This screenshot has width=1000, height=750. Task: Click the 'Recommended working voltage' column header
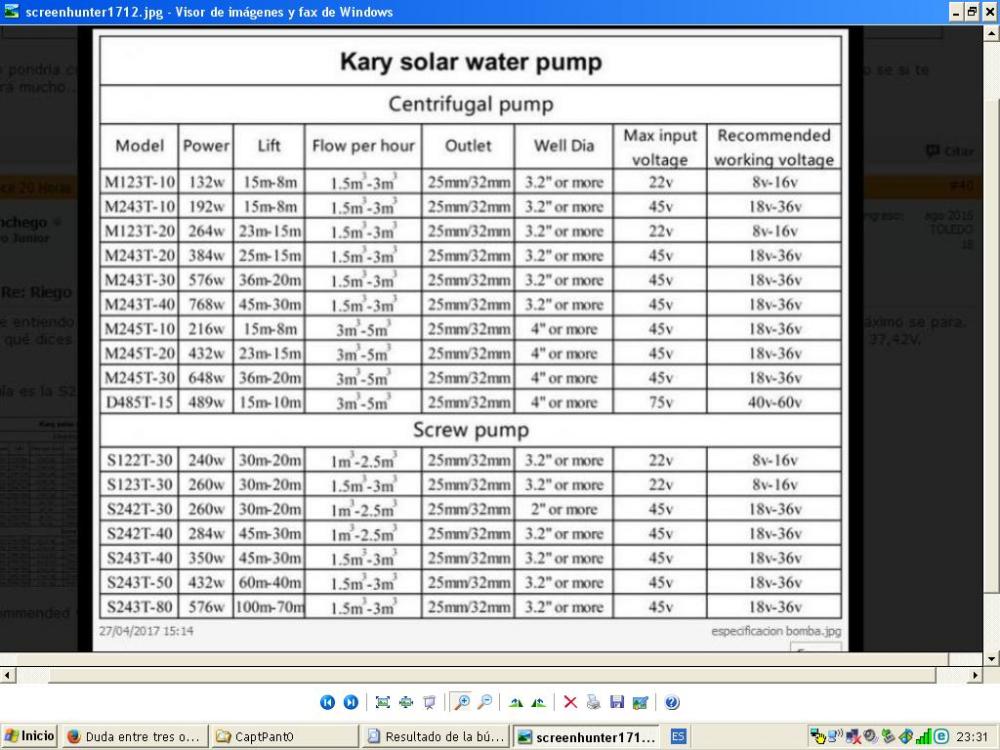tap(774, 147)
